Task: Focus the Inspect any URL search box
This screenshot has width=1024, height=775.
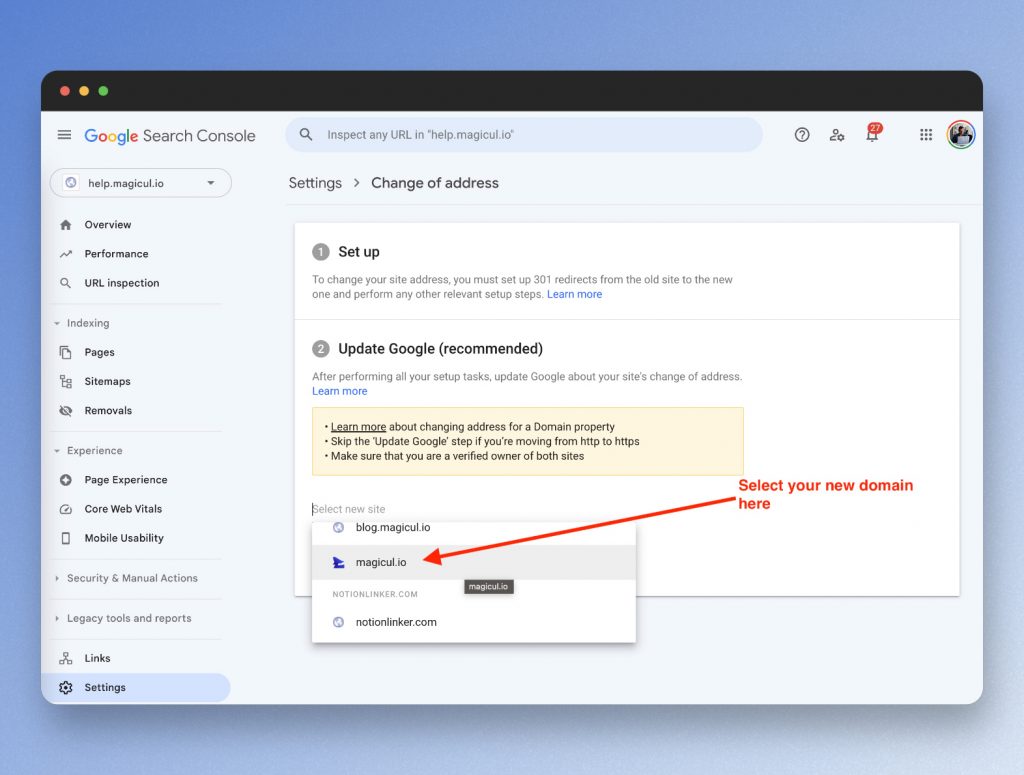Action: 524,134
